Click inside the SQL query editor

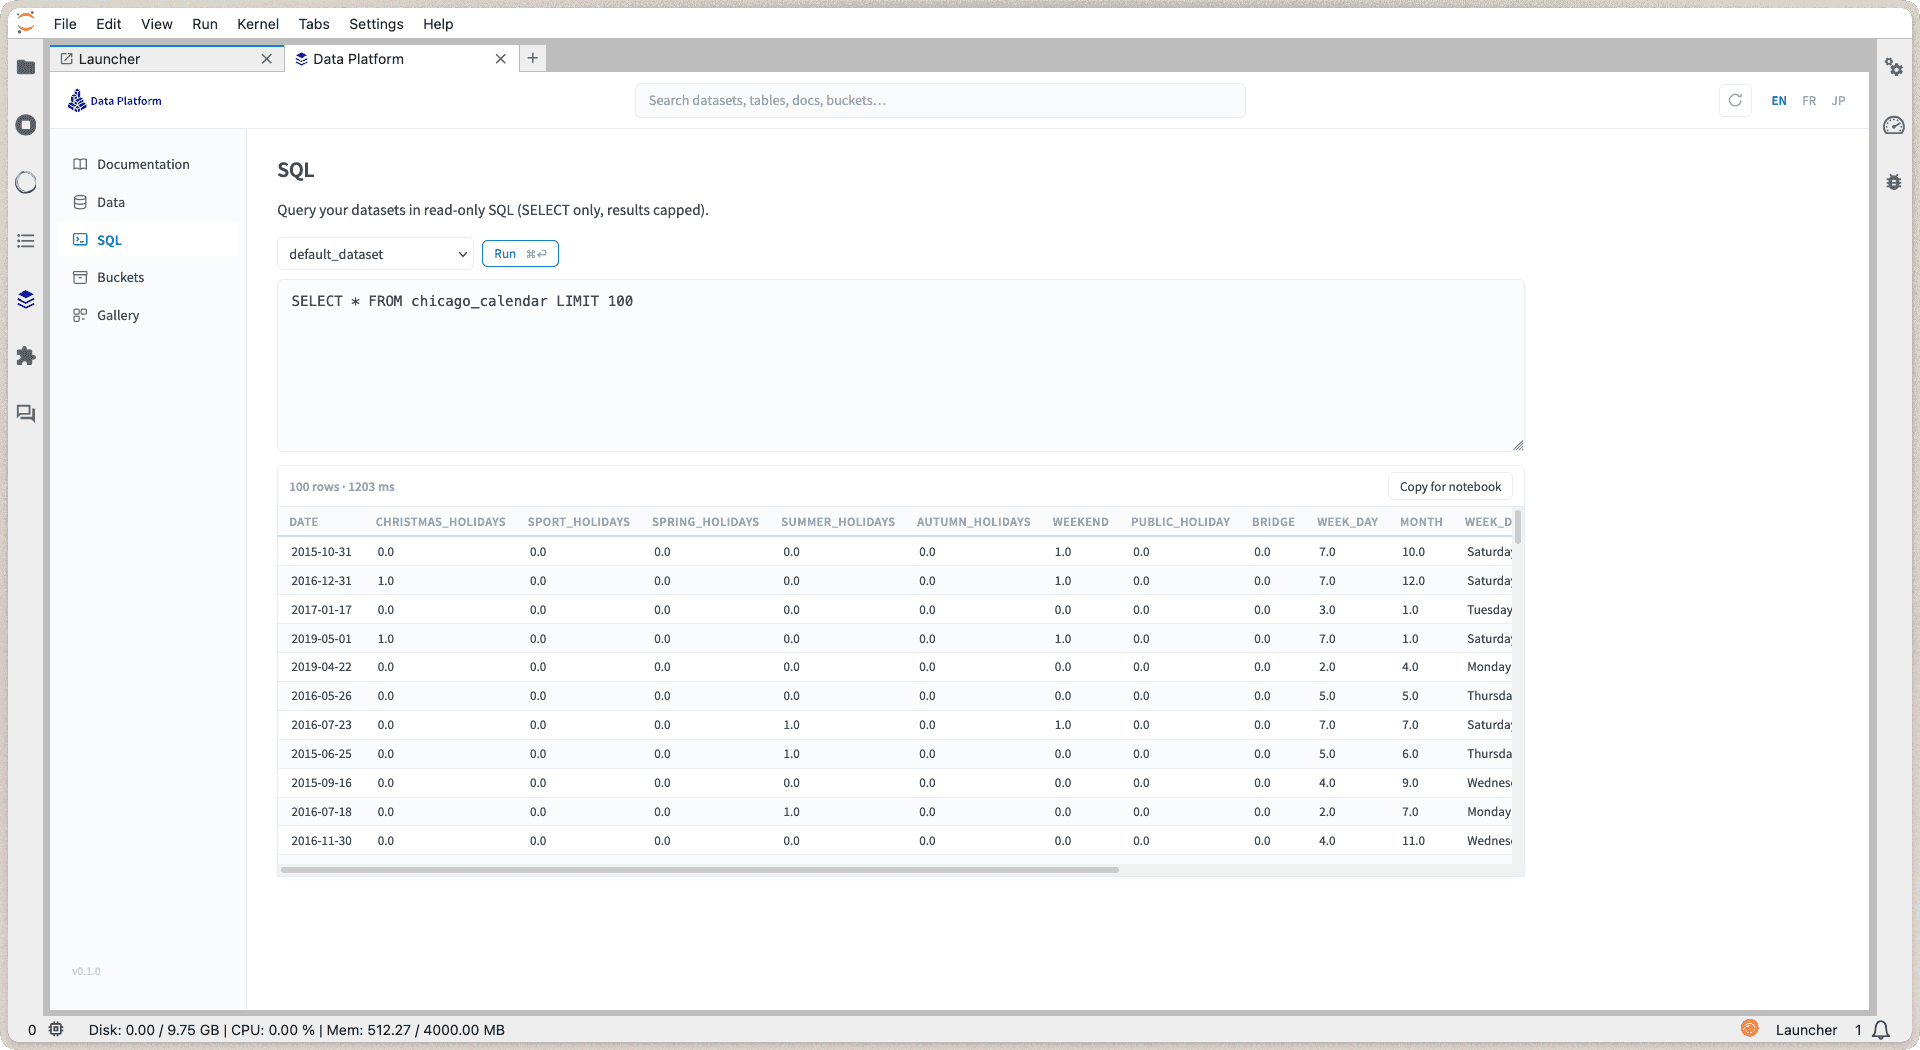(x=900, y=365)
